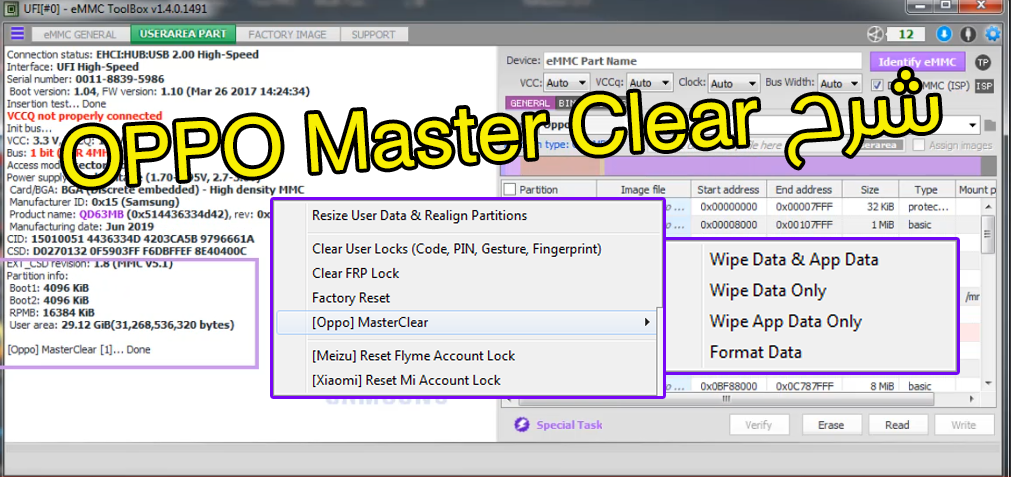The image size is (1011, 477).
Task: Click the browse folder icon
Action: click(x=992, y=125)
